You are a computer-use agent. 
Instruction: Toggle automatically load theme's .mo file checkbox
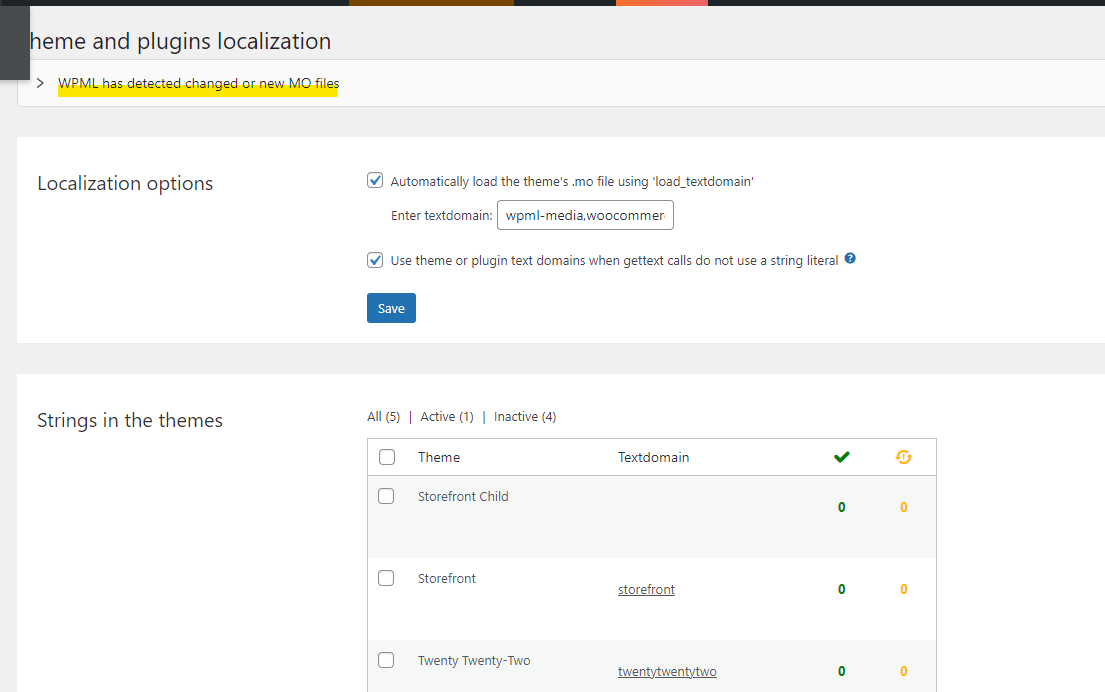click(375, 180)
